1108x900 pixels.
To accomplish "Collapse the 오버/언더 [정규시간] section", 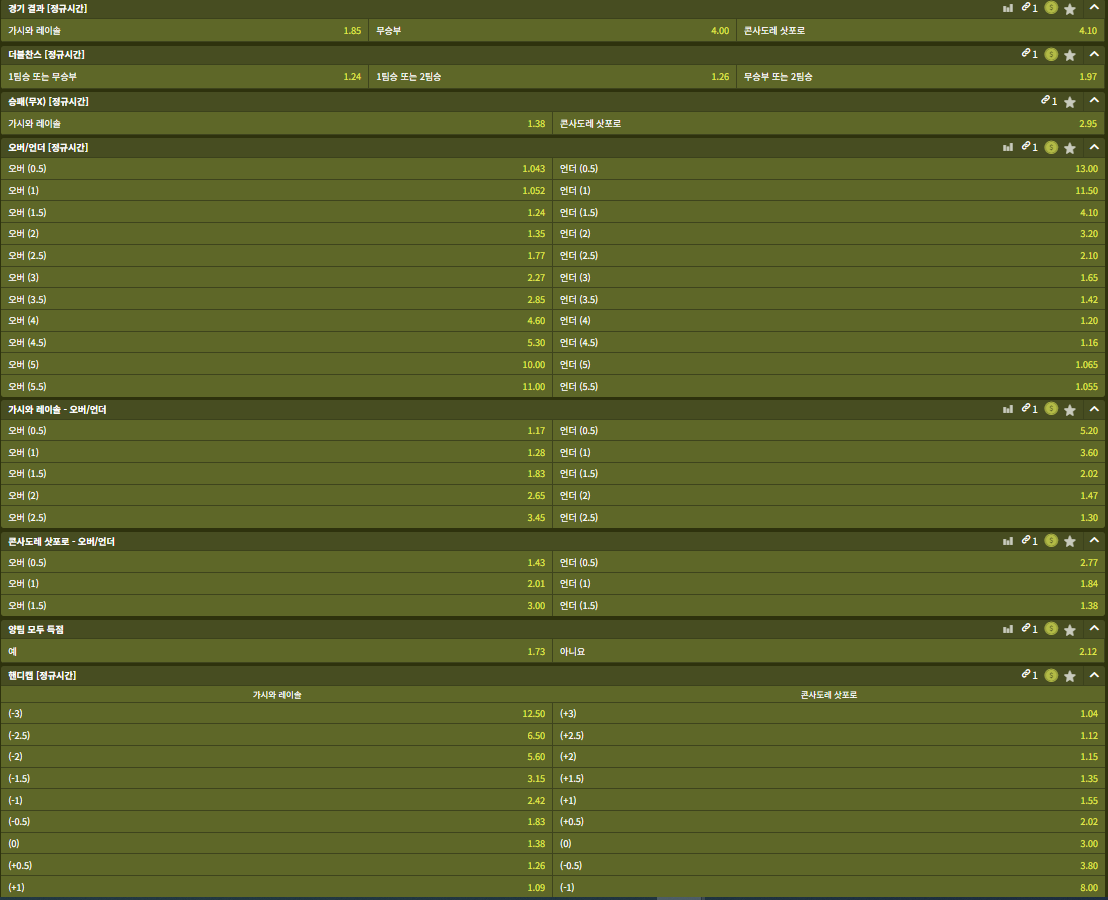I will point(1094,147).
